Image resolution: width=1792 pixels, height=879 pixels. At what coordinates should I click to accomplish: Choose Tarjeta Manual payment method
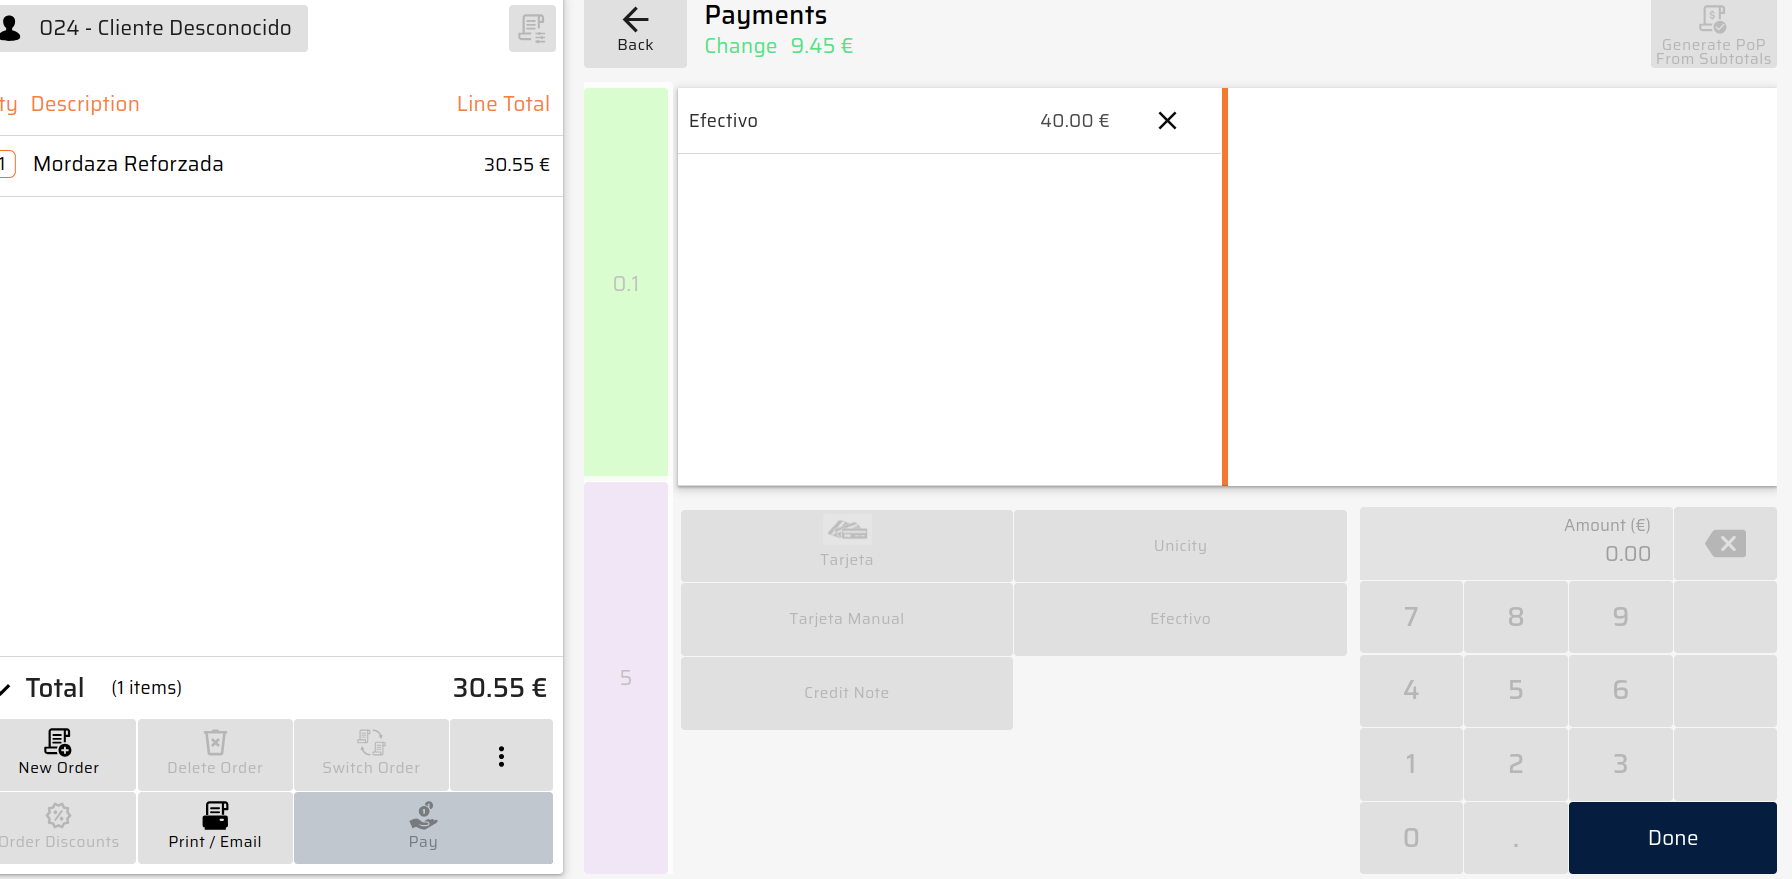pyautogui.click(x=847, y=619)
